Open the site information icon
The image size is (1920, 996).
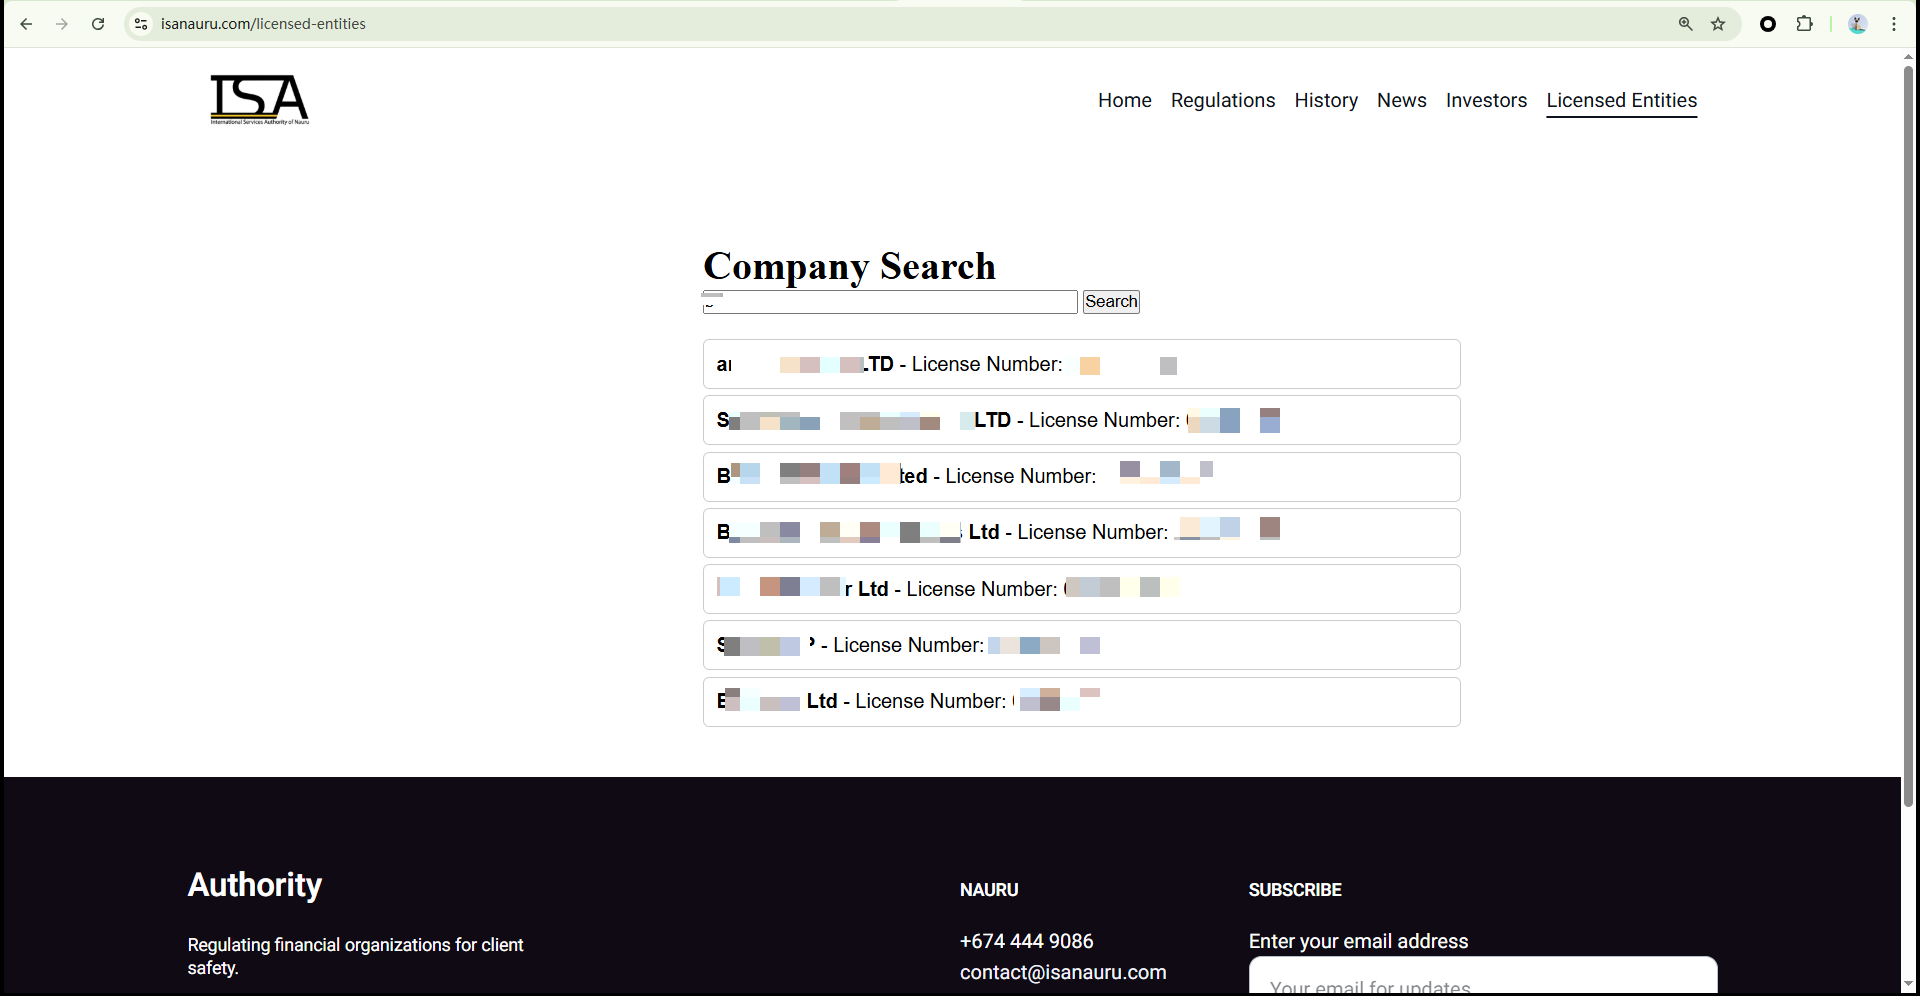click(141, 24)
